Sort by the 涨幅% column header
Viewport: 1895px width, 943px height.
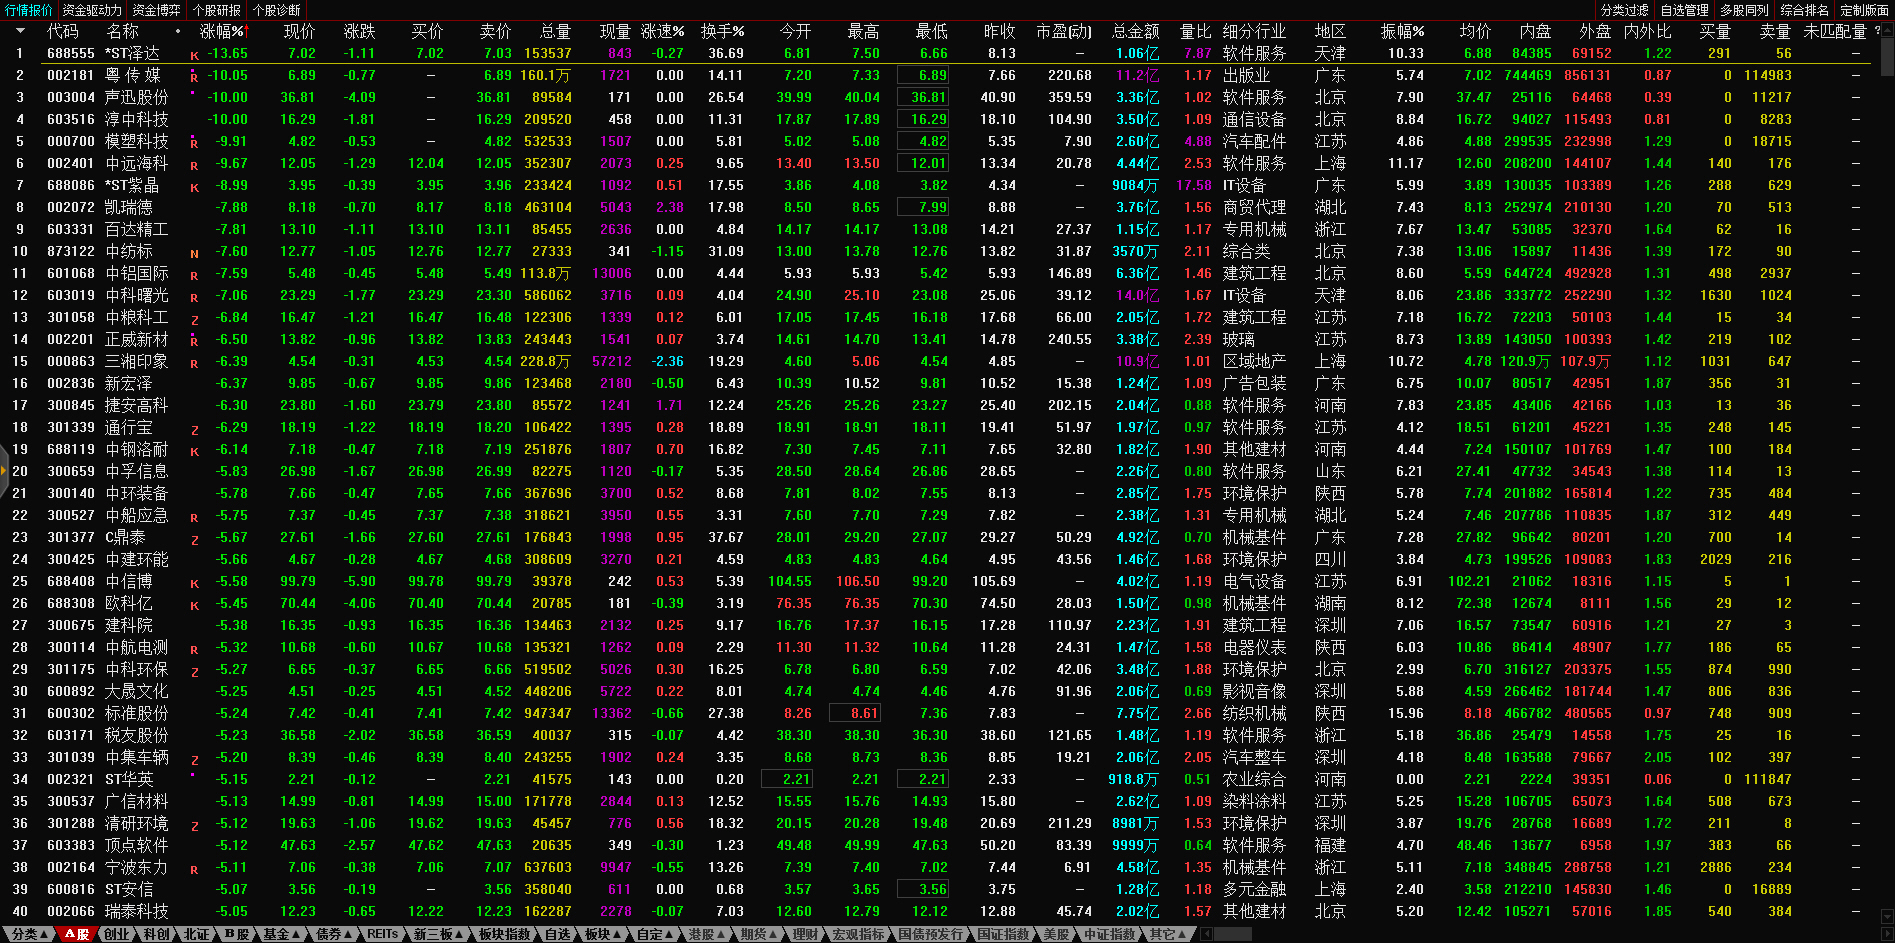pyautogui.click(x=221, y=31)
